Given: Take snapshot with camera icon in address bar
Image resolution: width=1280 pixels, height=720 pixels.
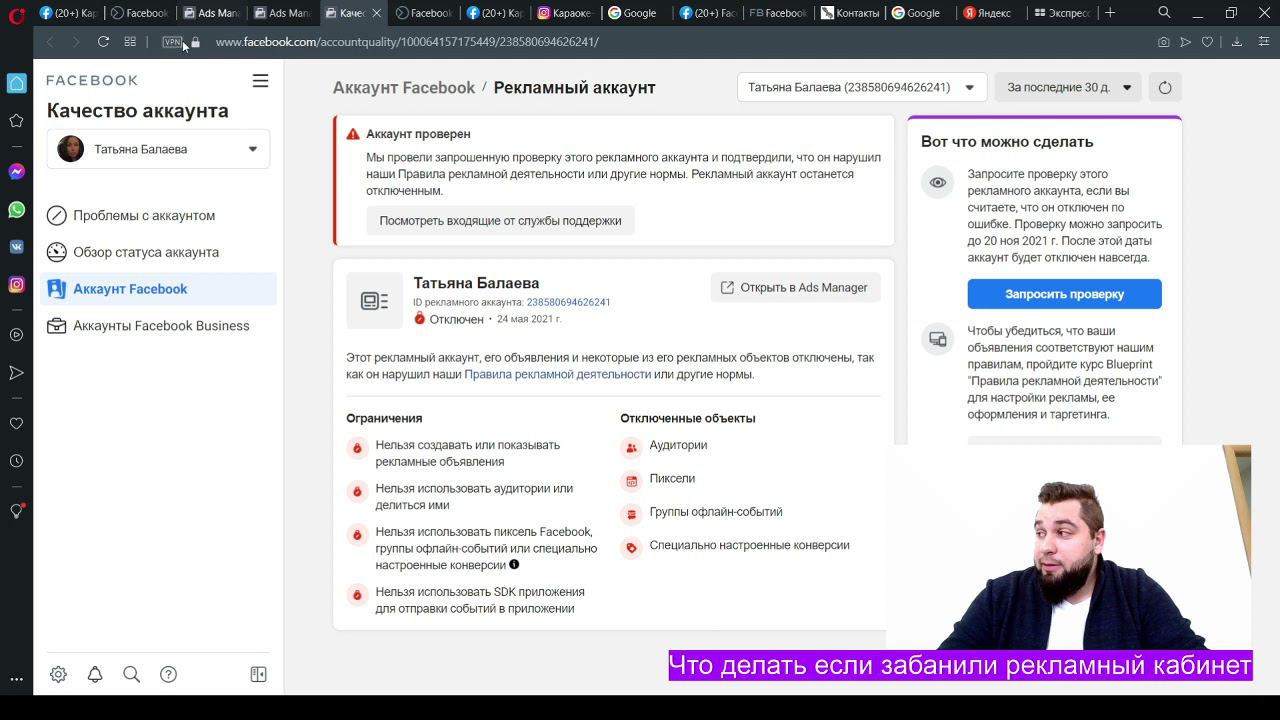Looking at the screenshot, I should click(x=1163, y=42).
